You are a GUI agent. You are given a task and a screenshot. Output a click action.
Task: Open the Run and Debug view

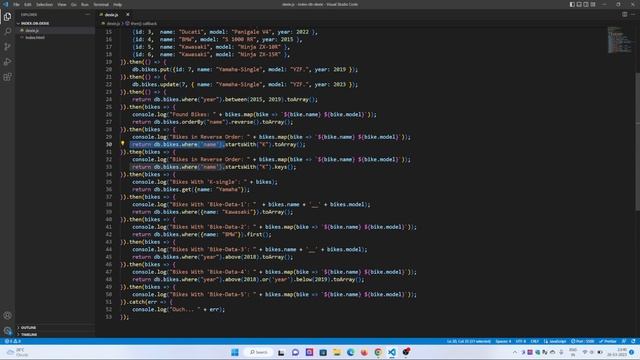click(7, 62)
